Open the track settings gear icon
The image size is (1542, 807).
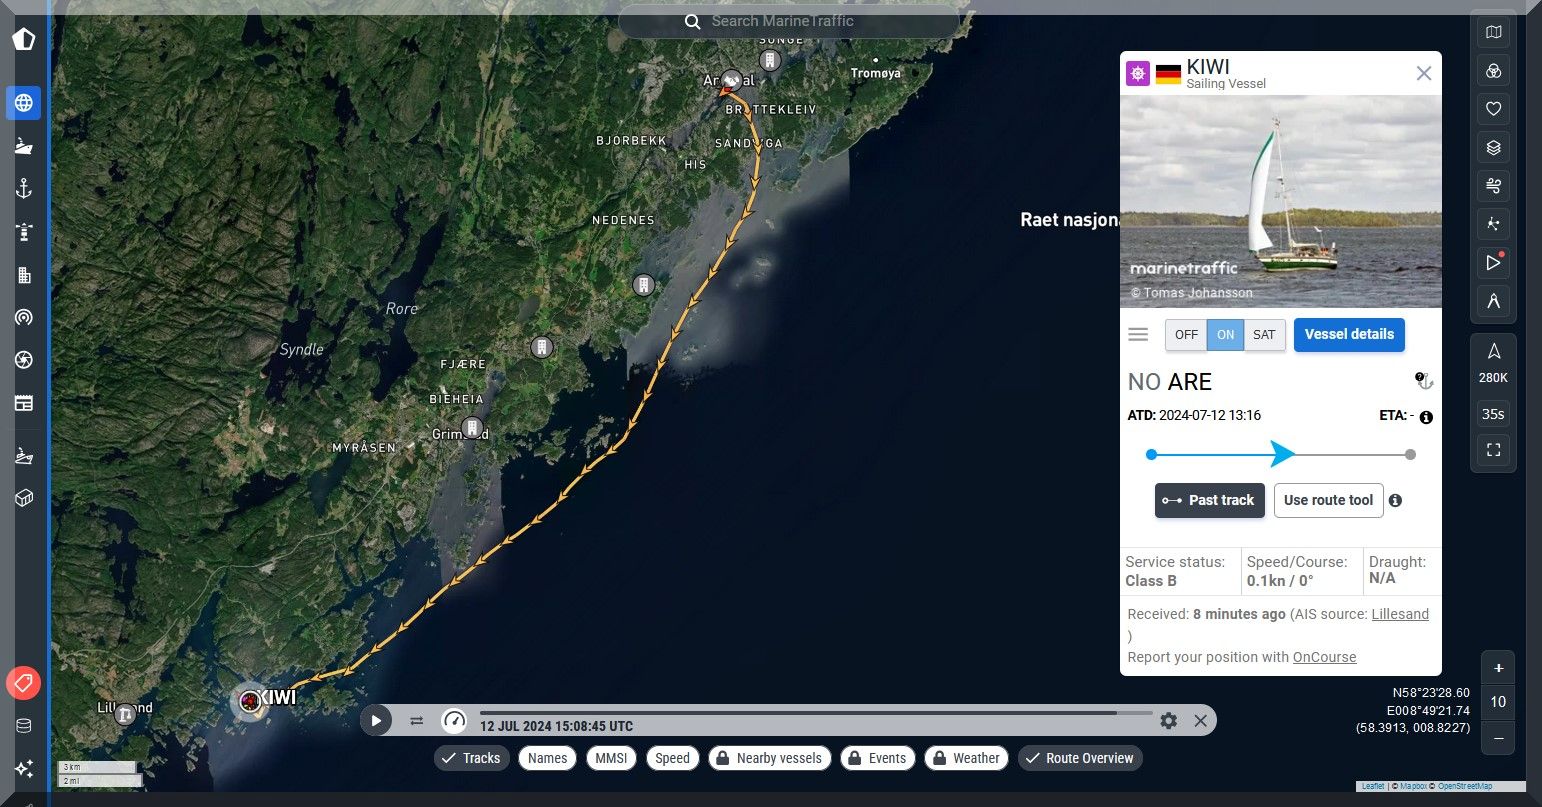(x=1168, y=720)
